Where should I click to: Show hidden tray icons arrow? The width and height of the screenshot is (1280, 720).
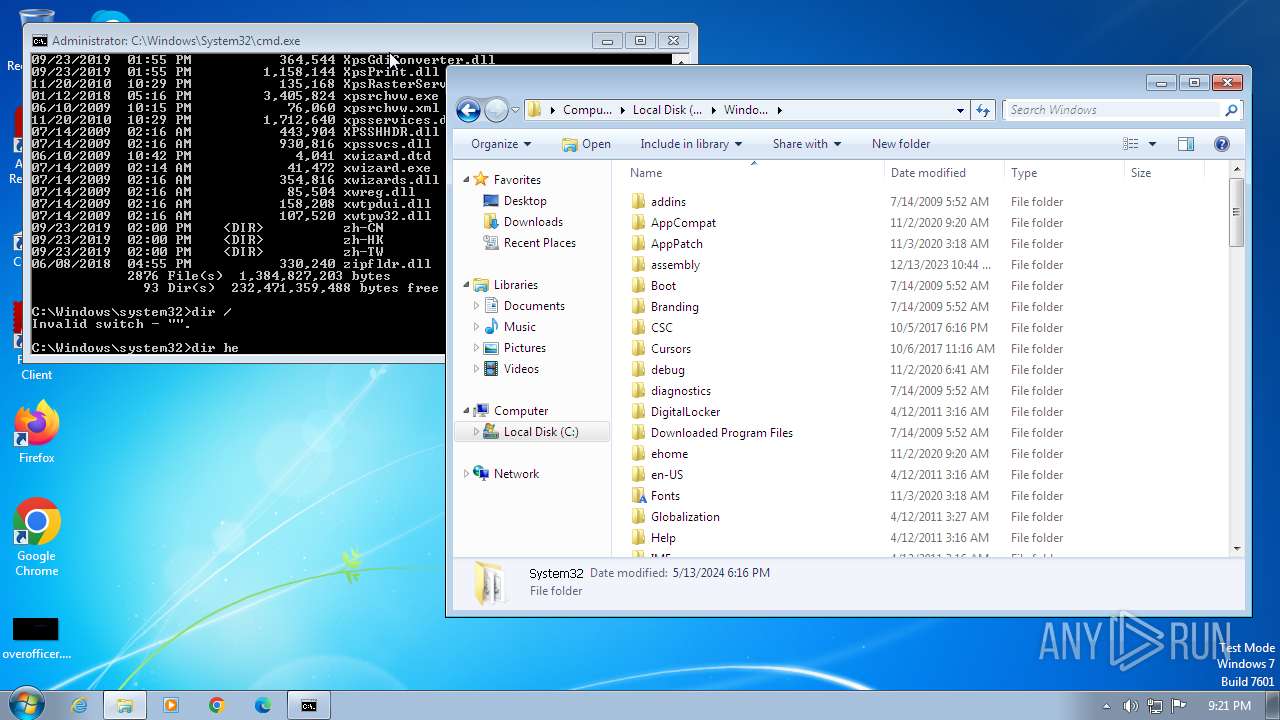[x=1106, y=706]
